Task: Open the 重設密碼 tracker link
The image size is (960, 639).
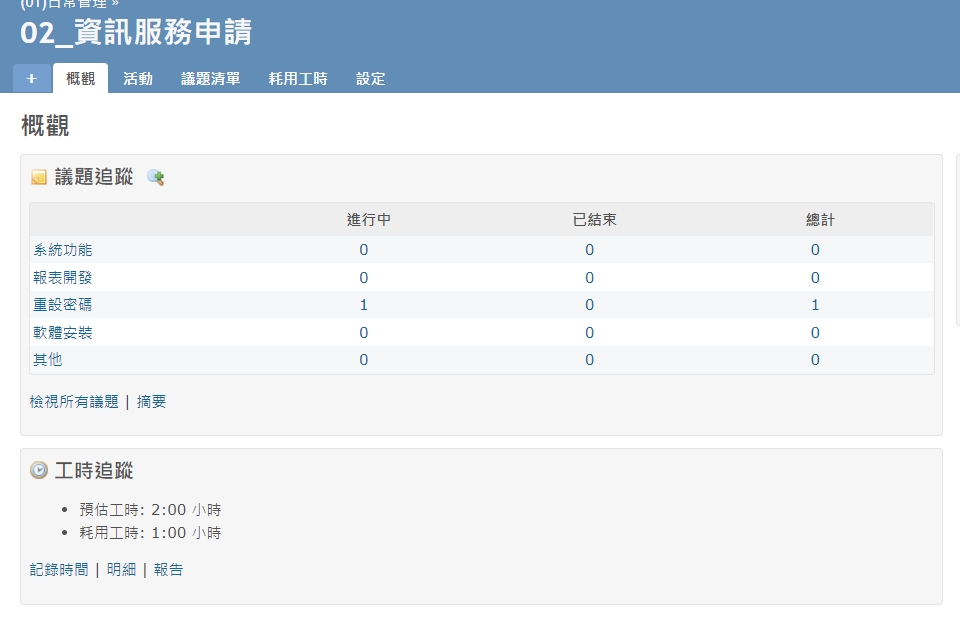Action: pos(63,305)
